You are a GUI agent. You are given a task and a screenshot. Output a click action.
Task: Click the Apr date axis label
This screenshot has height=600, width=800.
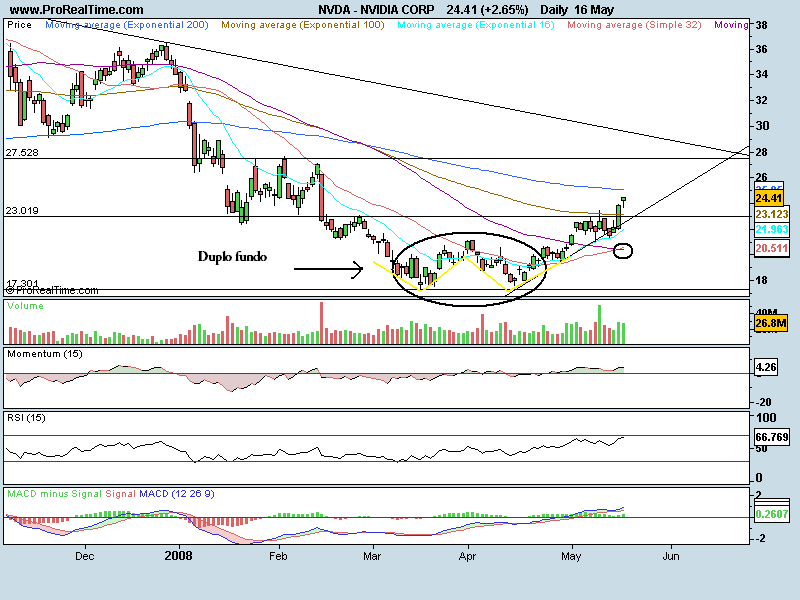pos(467,556)
